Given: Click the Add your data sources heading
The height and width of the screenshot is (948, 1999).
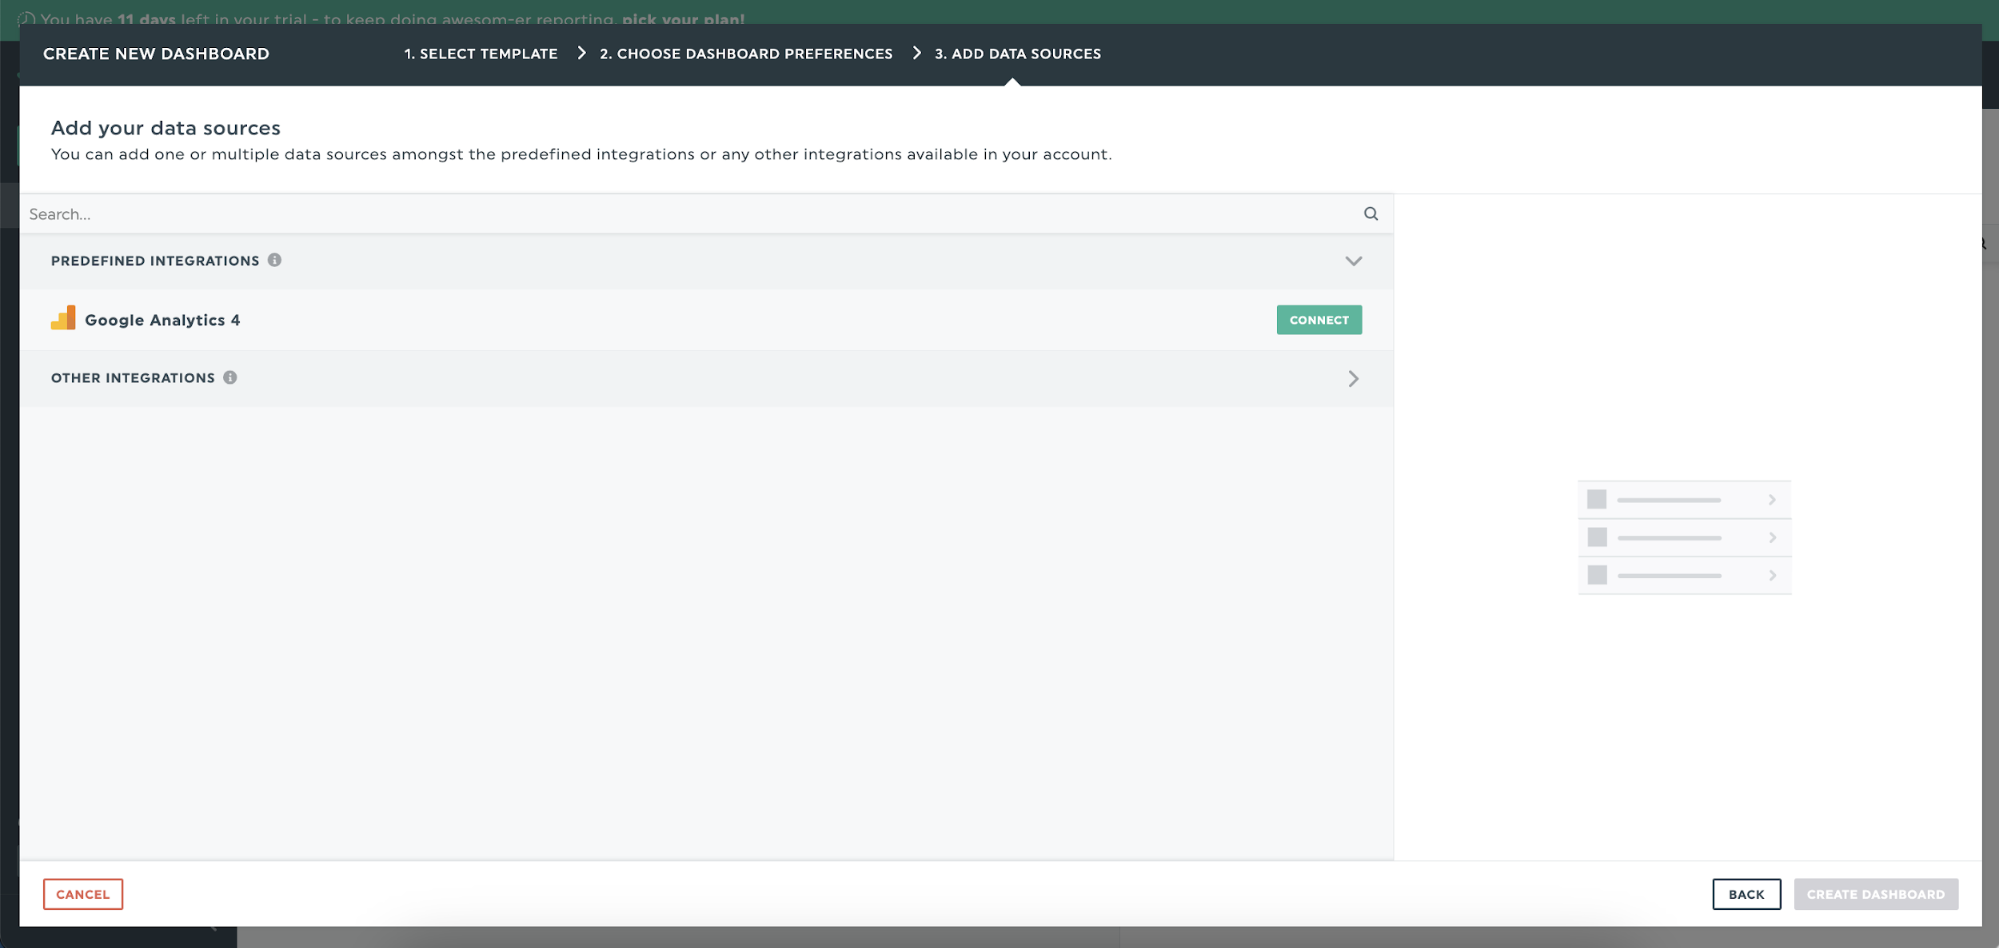Looking at the screenshot, I should (166, 128).
